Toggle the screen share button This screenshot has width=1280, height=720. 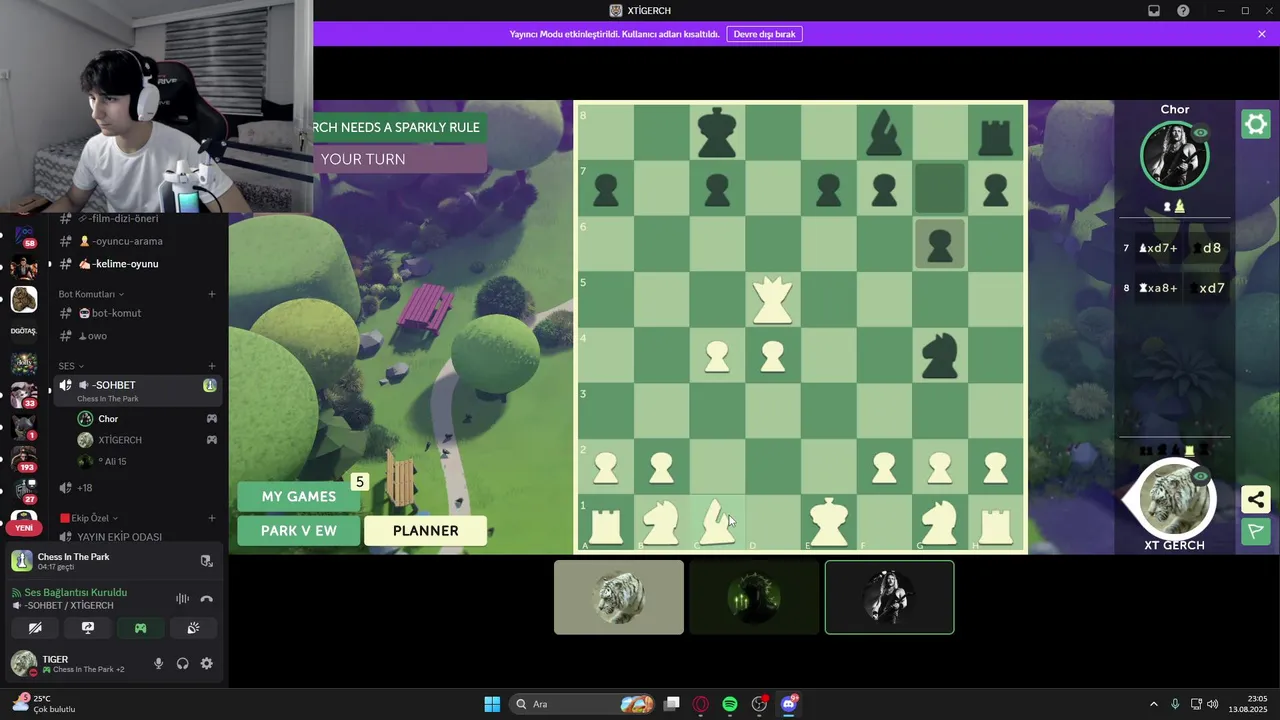click(88, 628)
